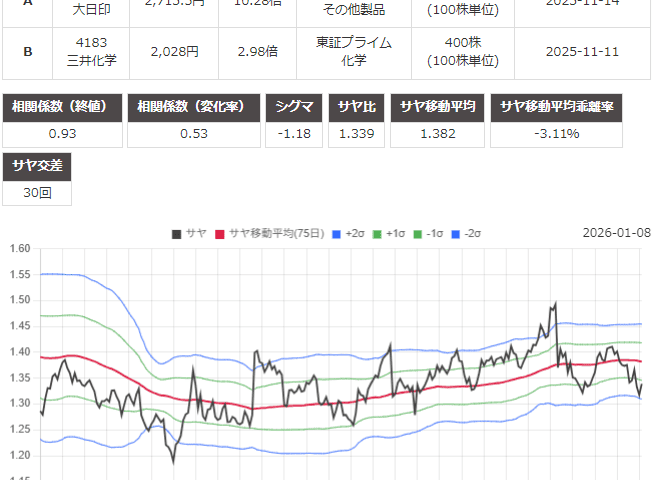Click the 2,028円 price cell in row B
Screen dimensions: 654x480
coord(174,52)
